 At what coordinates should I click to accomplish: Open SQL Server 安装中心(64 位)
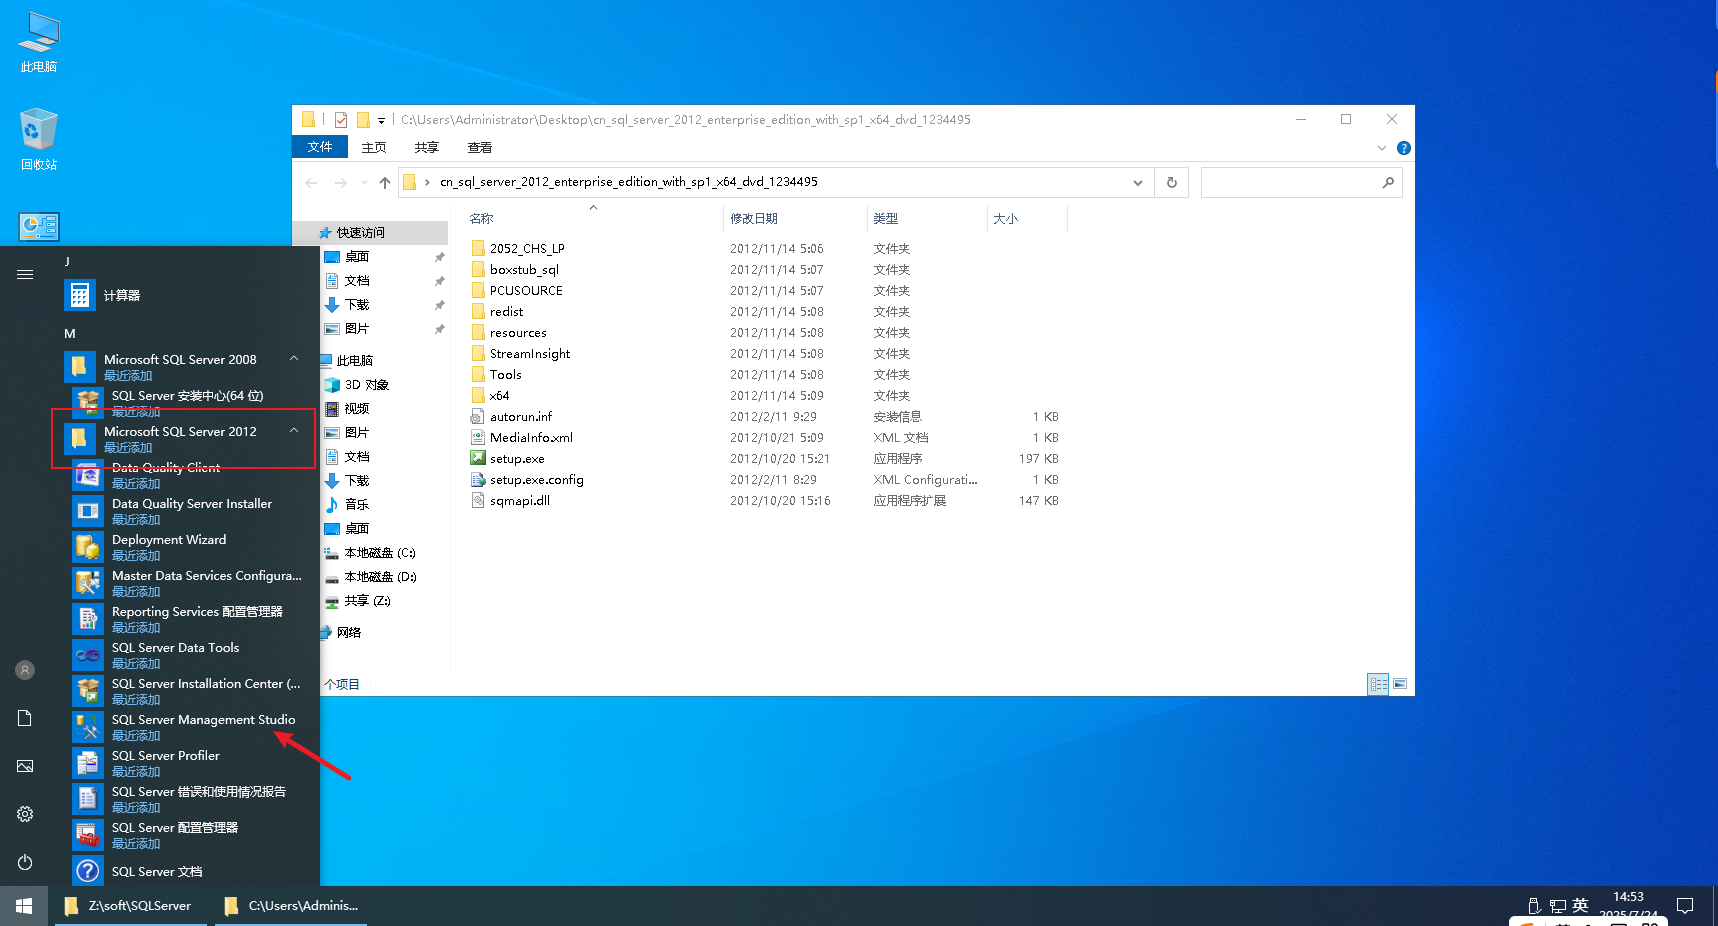click(185, 403)
